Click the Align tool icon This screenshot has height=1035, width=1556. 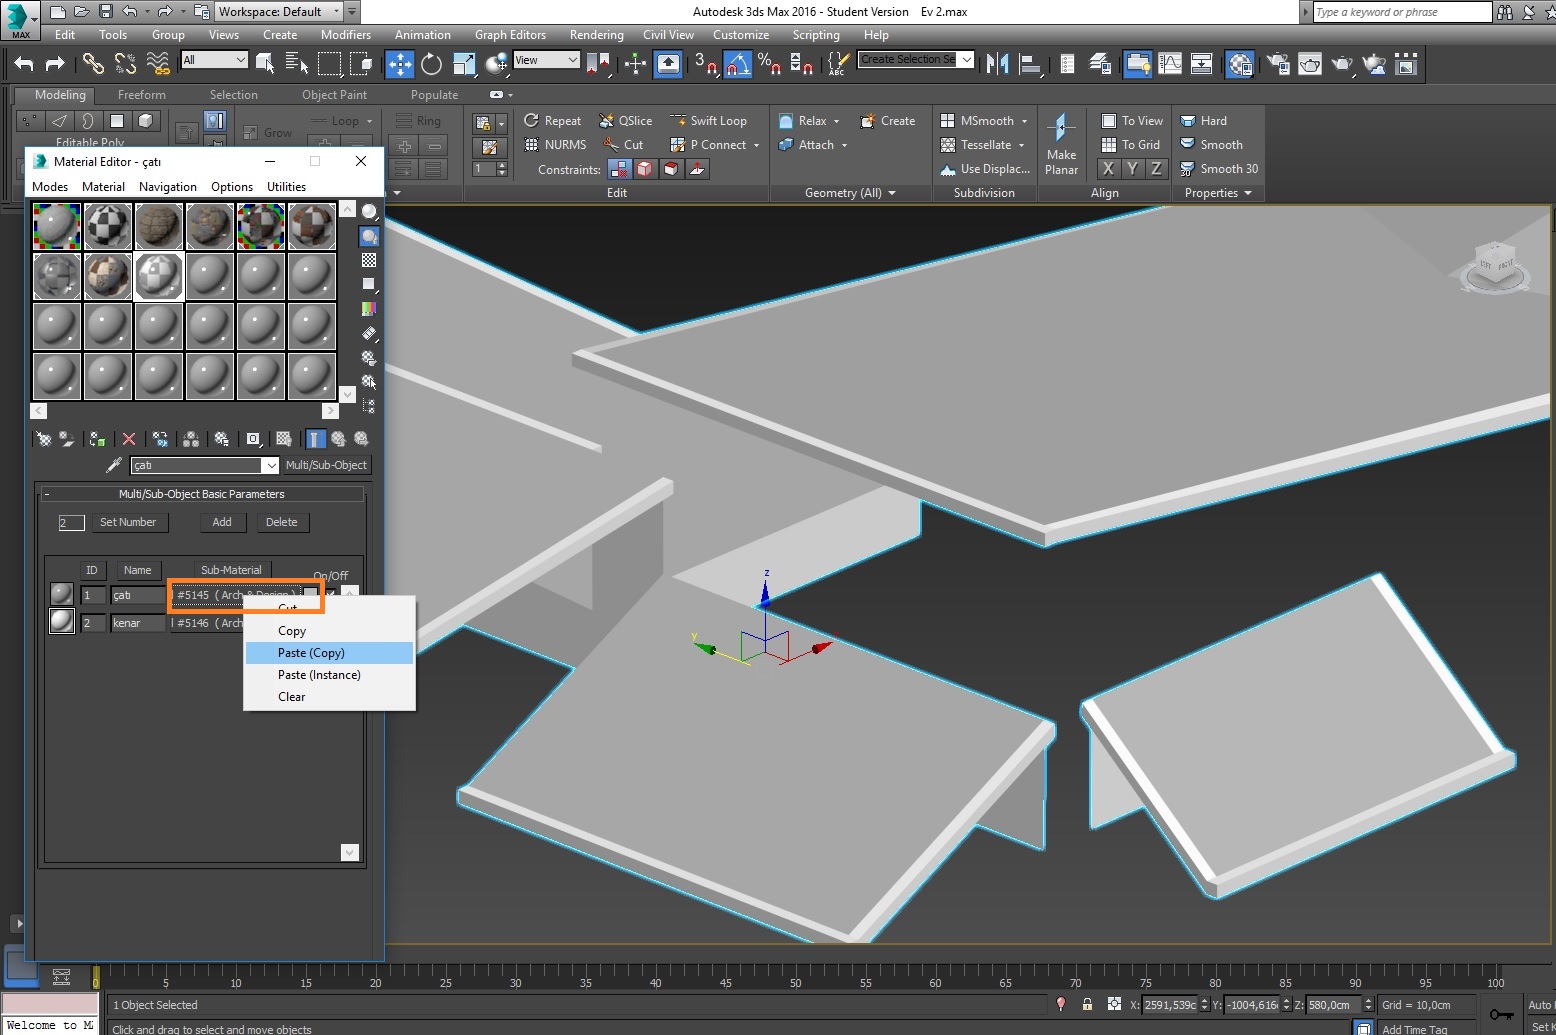coord(1030,64)
